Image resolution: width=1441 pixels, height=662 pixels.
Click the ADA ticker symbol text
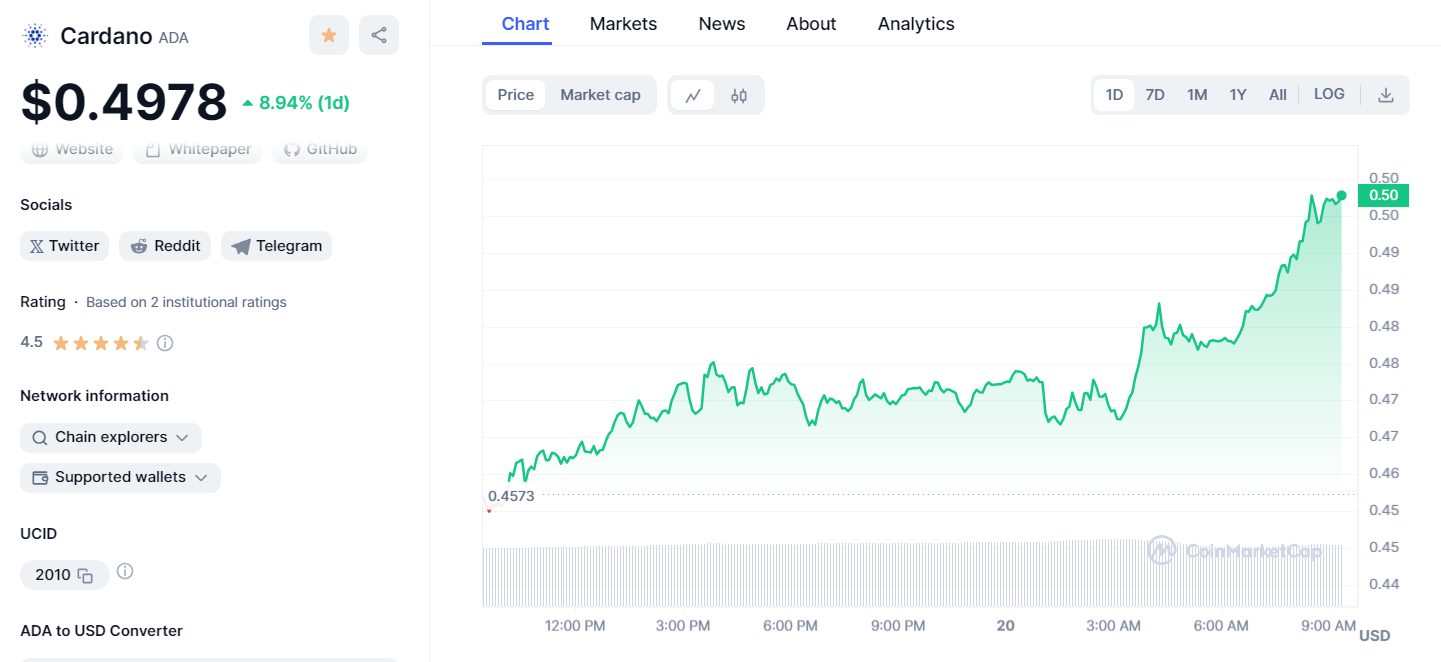[x=173, y=38]
